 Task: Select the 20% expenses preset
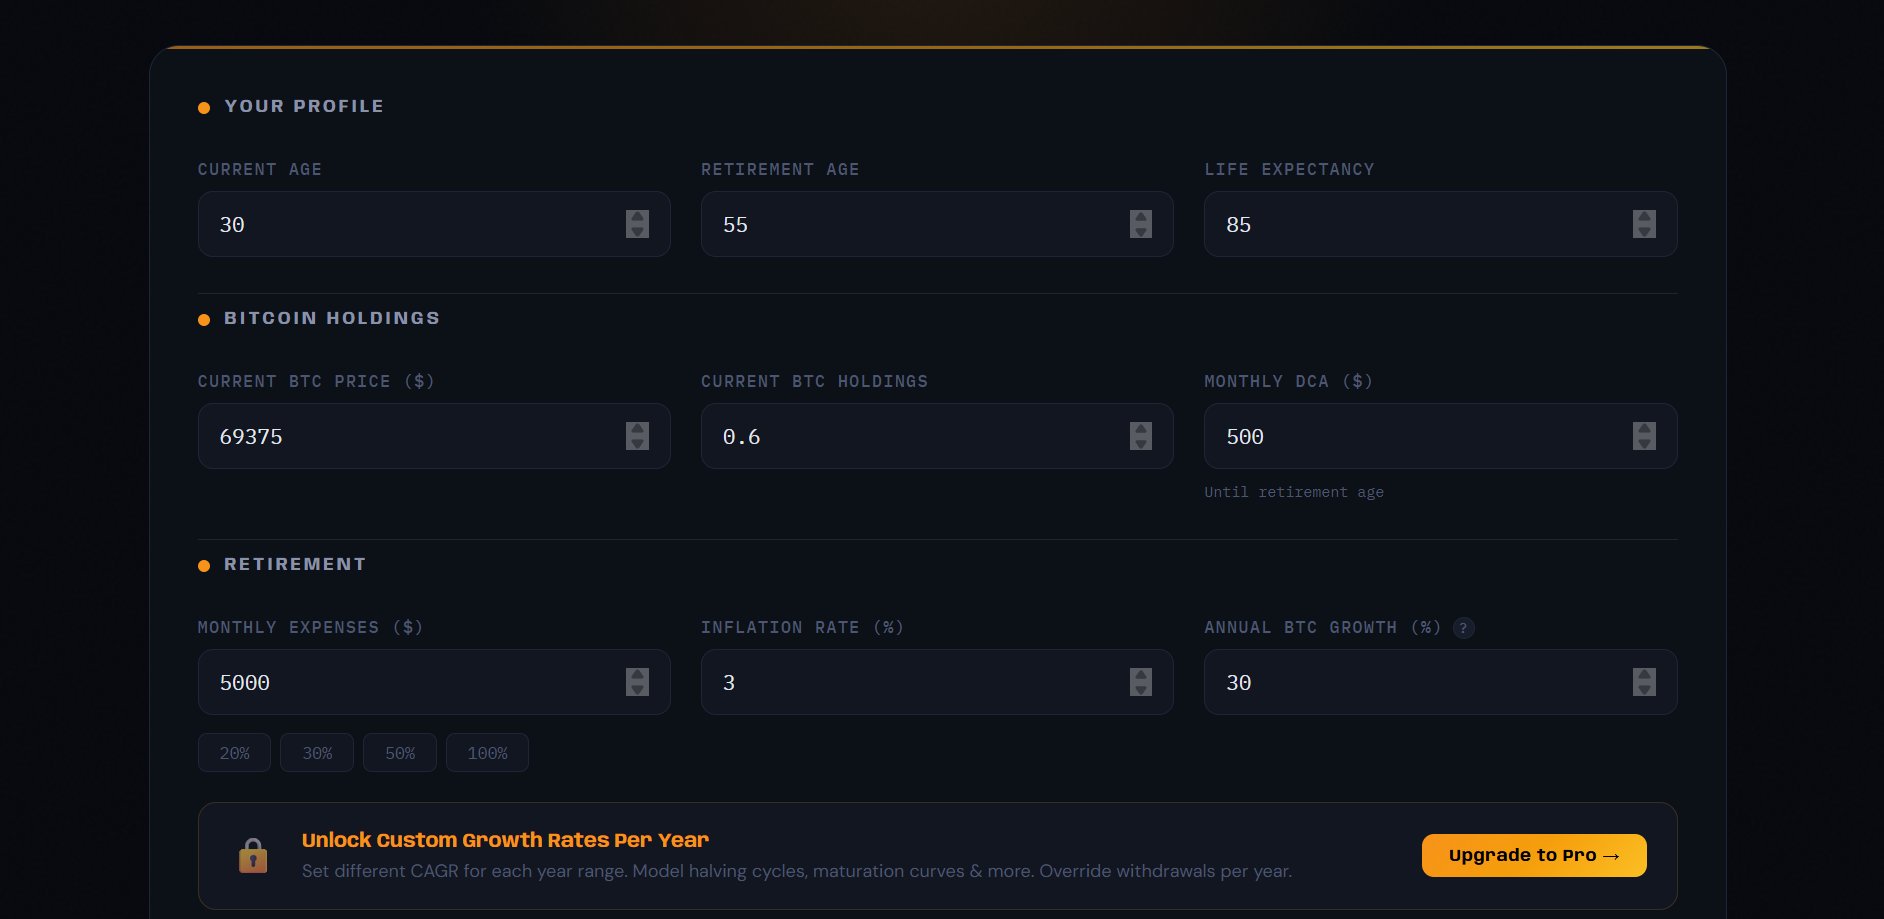pos(233,752)
